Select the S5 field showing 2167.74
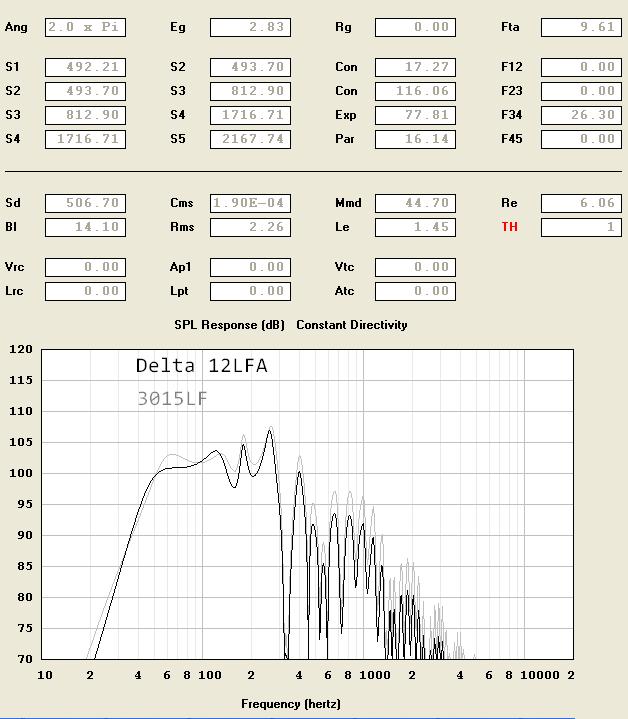The height and width of the screenshot is (719, 628). pos(250,139)
